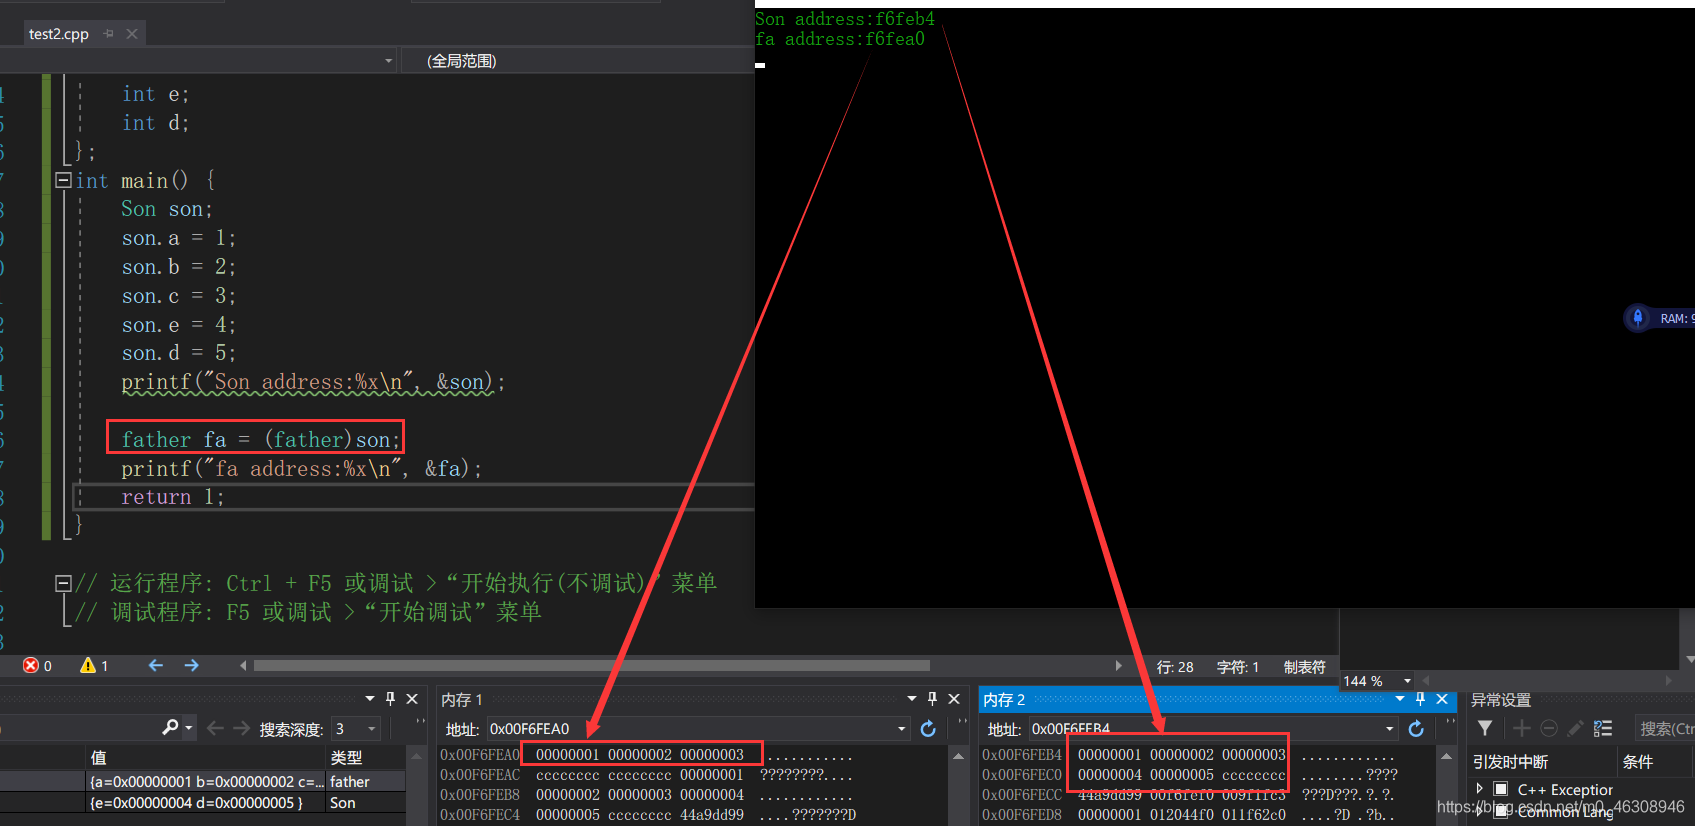Click the exception settings filter funnel icon

point(1485,729)
